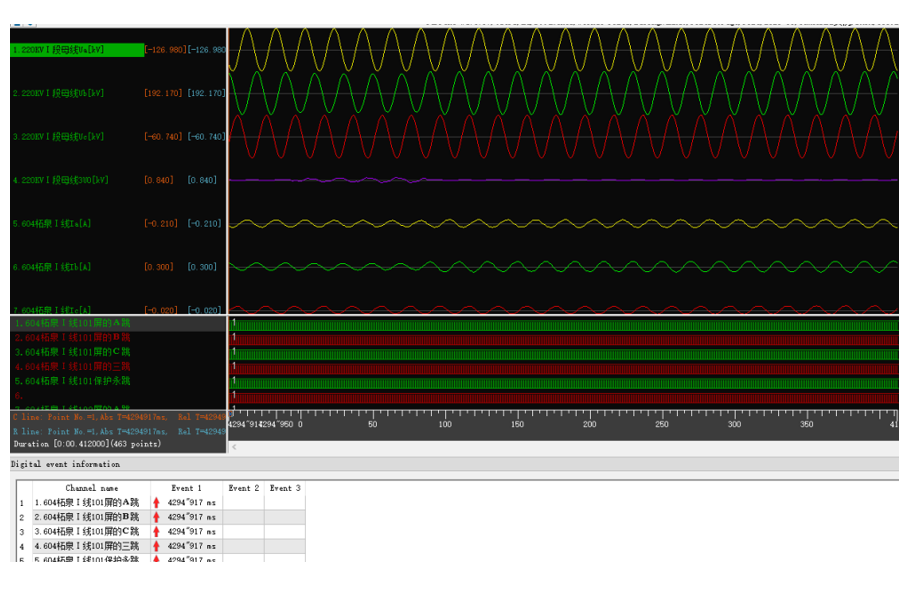The height and width of the screenshot is (597, 904).
Task: Click 4294"917 ms event time in row 3
Action: [x=191, y=531]
